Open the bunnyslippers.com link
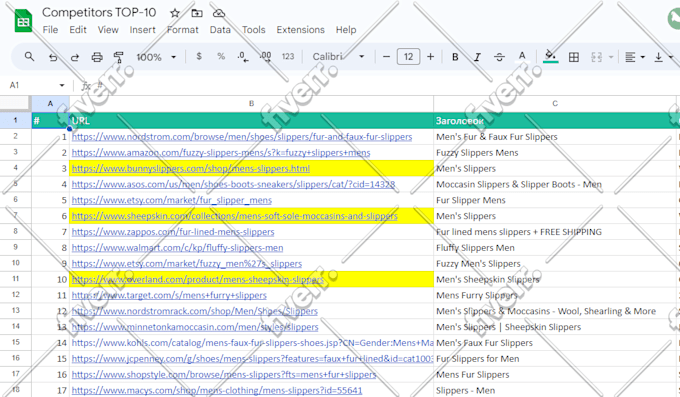Image resolution: width=680 pixels, height=397 pixels. [191, 168]
